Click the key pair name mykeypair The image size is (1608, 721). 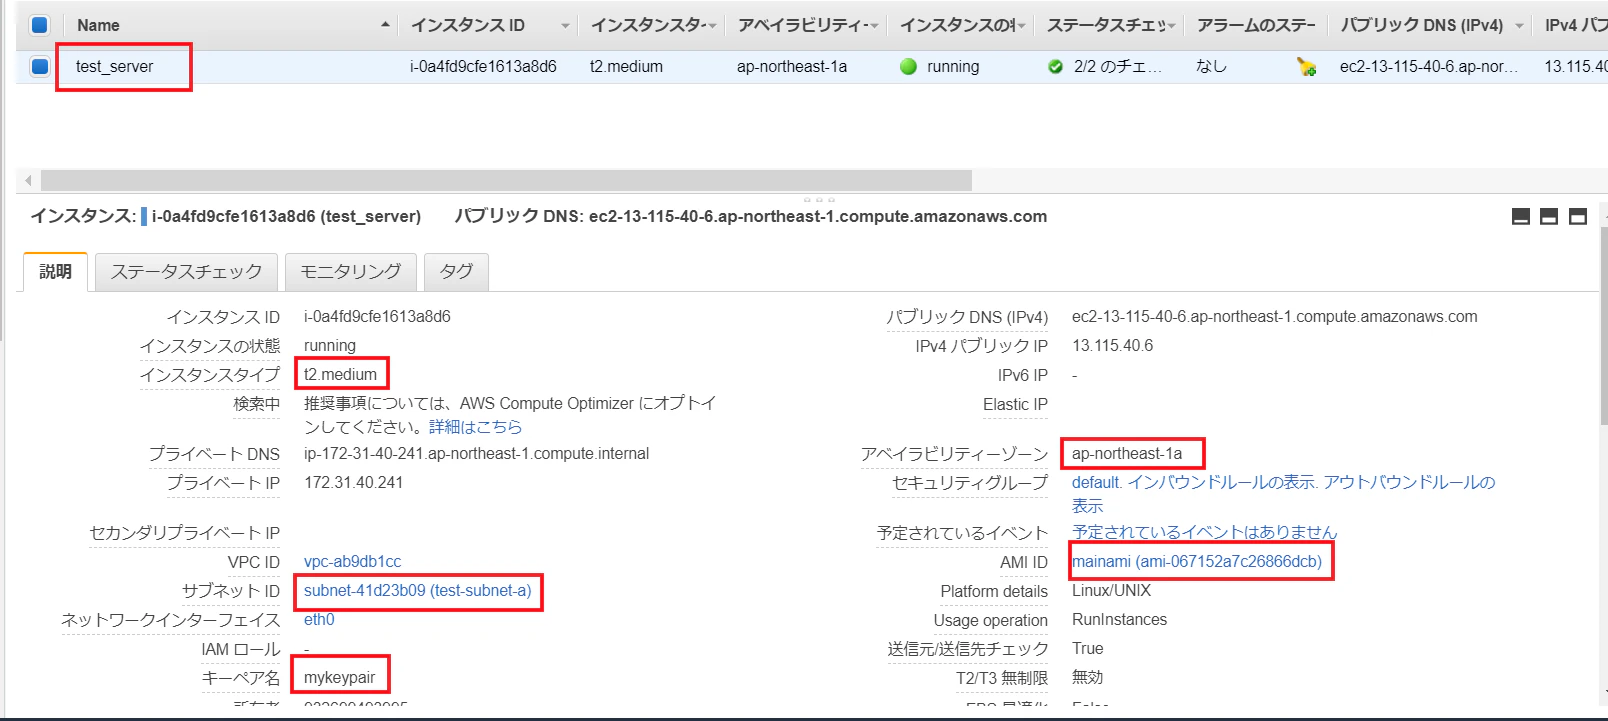pyautogui.click(x=340, y=678)
